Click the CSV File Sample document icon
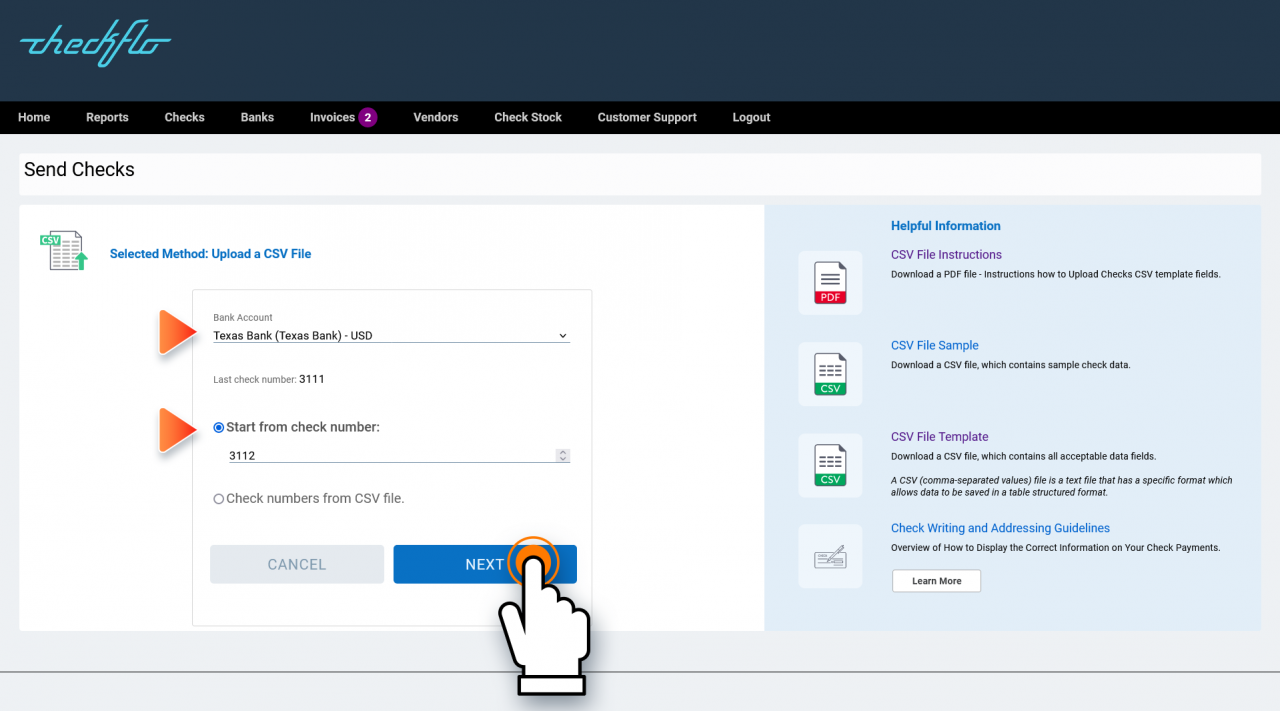Screen dimensions: 1280x711 tap(830, 373)
